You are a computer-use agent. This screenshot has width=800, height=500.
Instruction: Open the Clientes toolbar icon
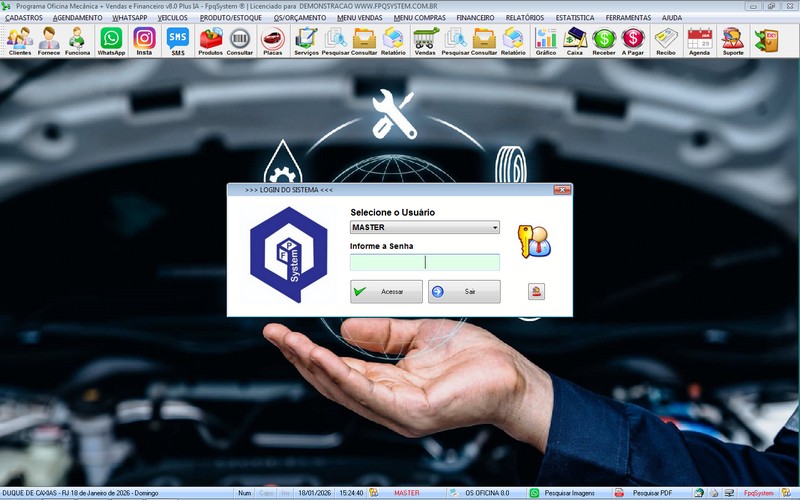pyautogui.click(x=19, y=40)
